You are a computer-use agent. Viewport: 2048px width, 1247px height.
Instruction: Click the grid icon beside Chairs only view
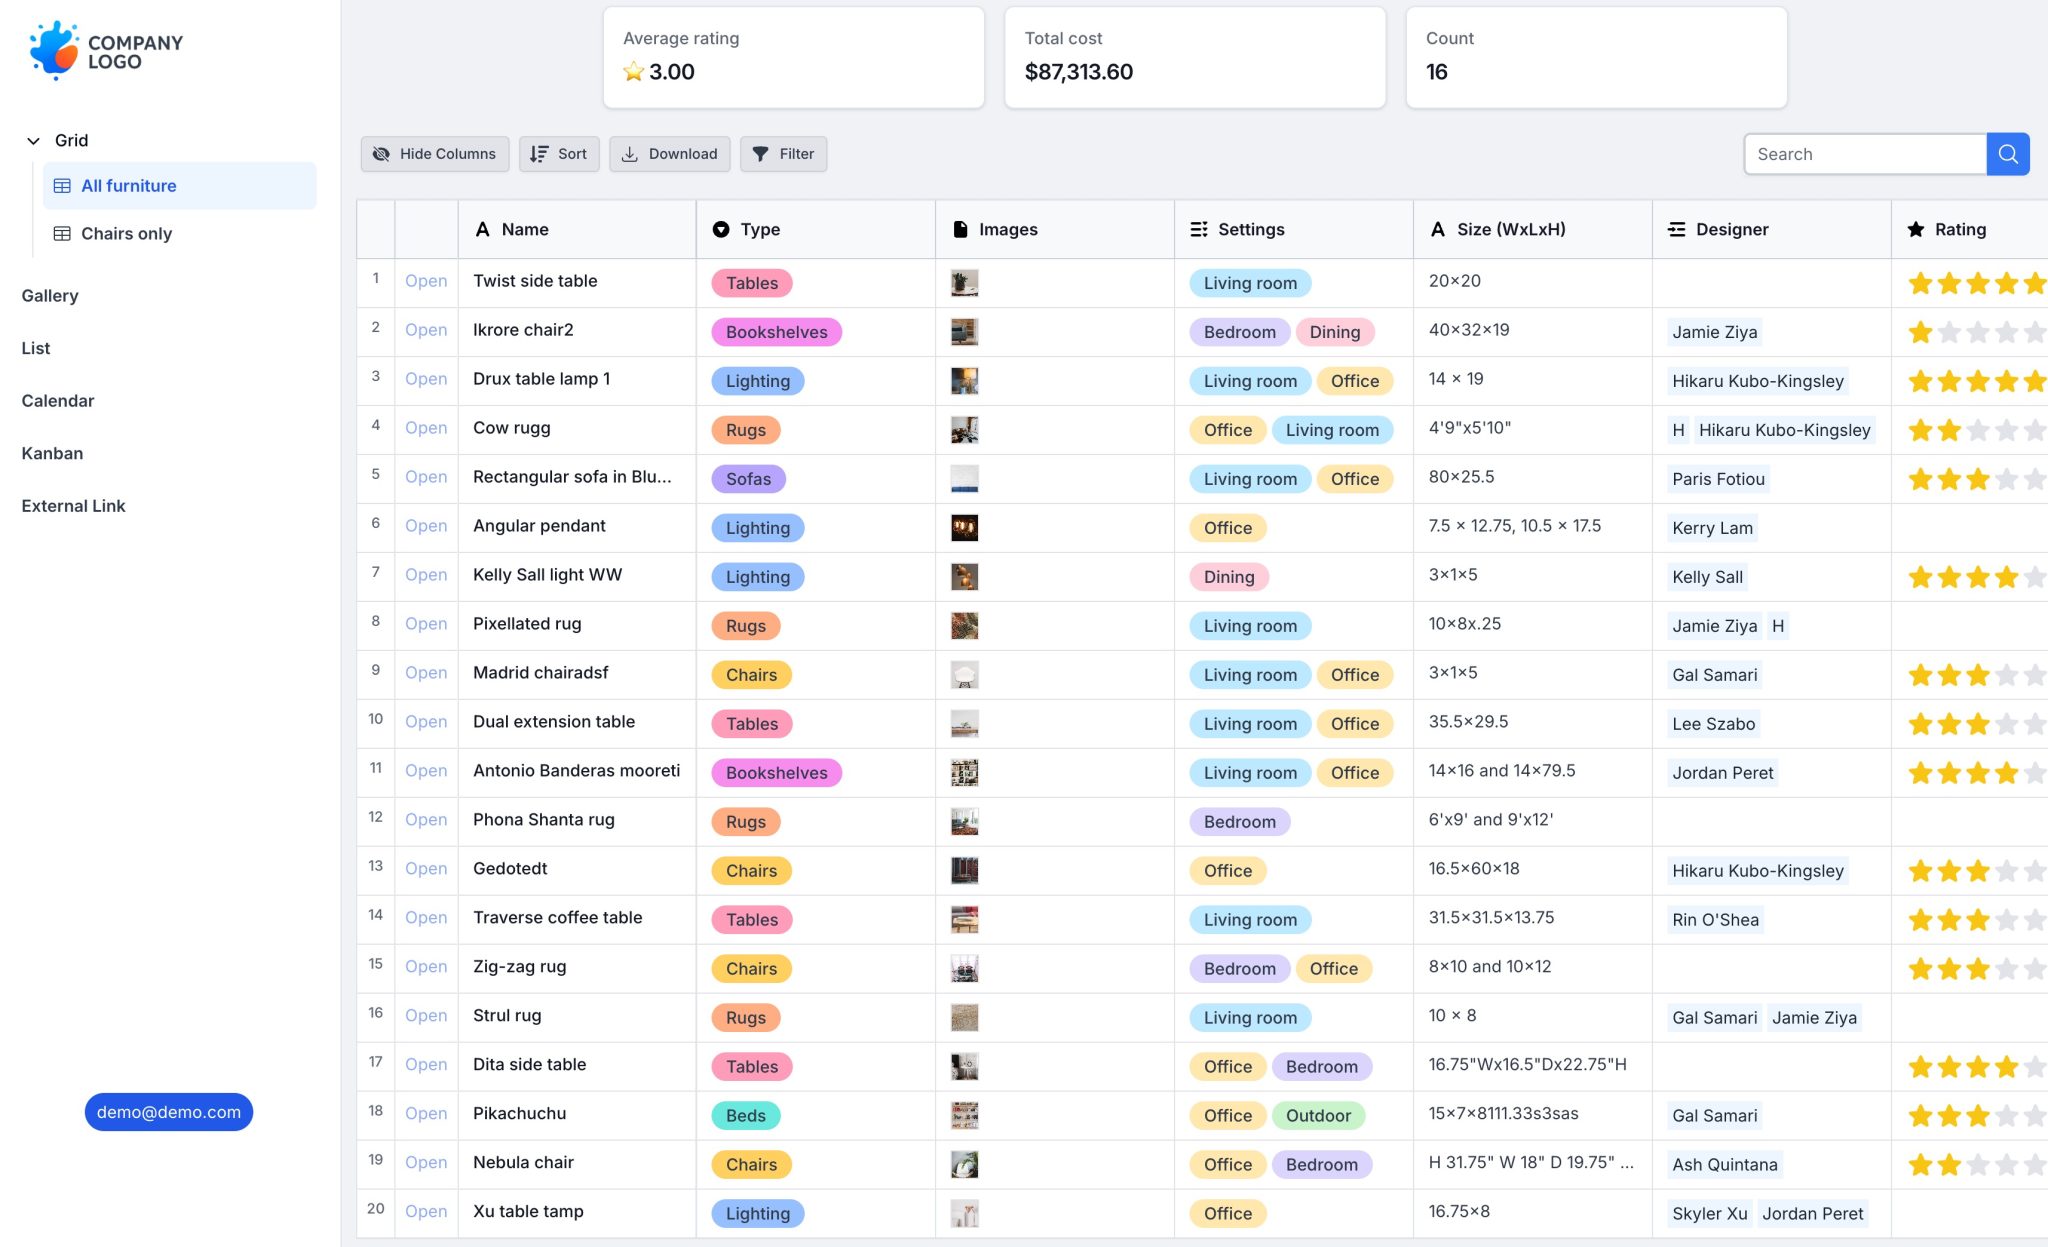click(x=63, y=233)
